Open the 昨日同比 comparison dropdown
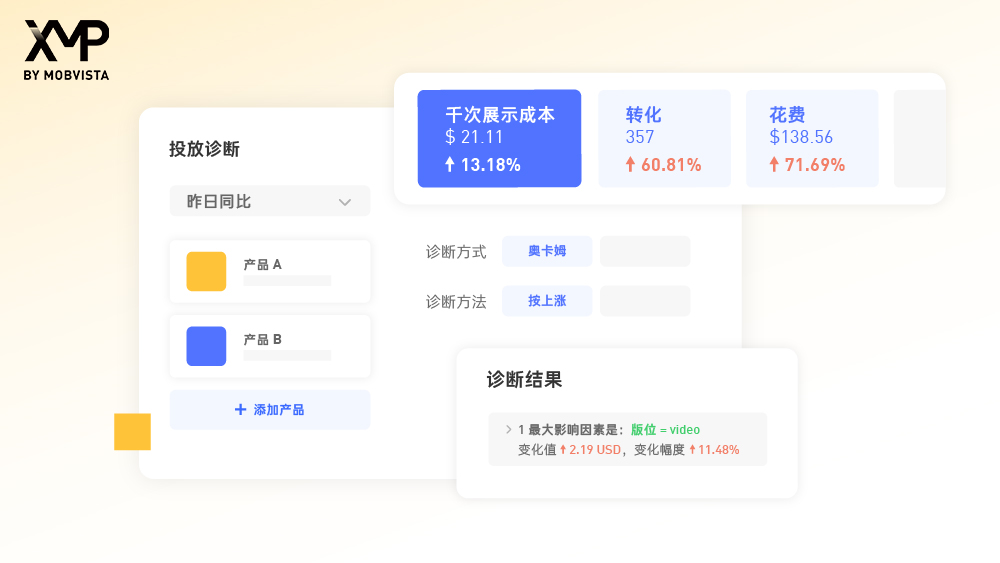Image resolution: width=1000 pixels, height=563 pixels. click(x=270, y=201)
